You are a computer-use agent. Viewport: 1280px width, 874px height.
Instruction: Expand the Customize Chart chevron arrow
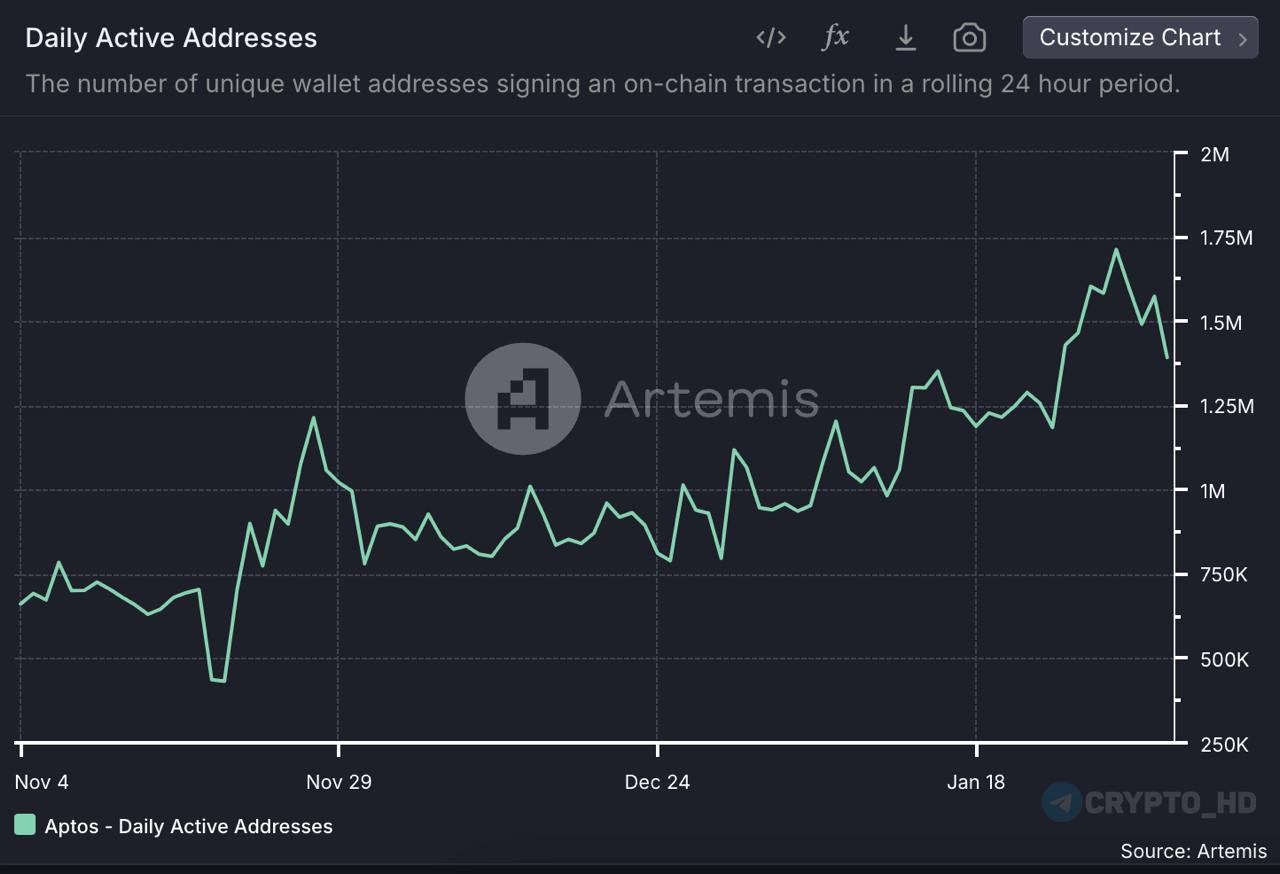1243,39
